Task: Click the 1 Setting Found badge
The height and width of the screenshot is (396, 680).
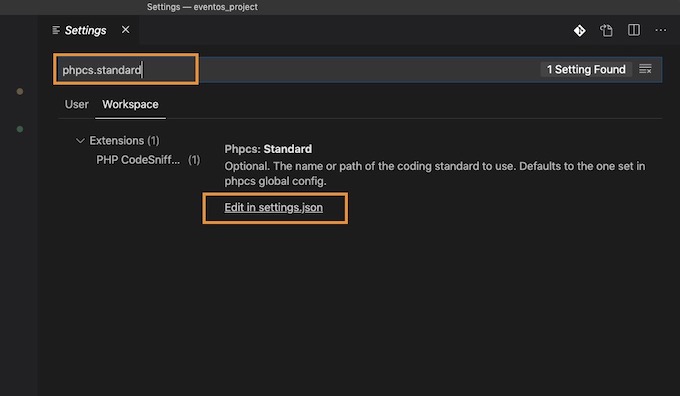Action: pyautogui.click(x=586, y=69)
